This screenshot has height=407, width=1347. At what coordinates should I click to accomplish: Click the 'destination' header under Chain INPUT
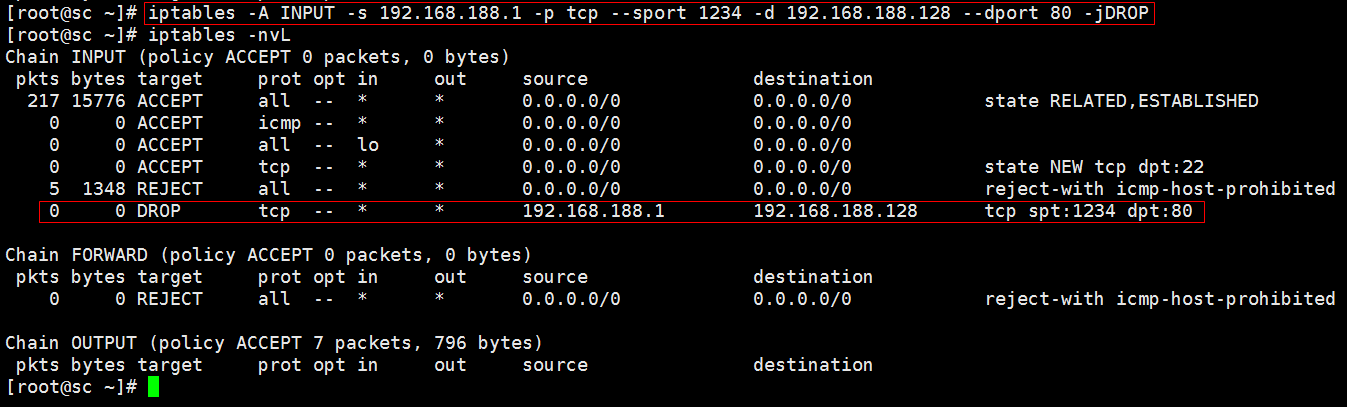[813, 79]
